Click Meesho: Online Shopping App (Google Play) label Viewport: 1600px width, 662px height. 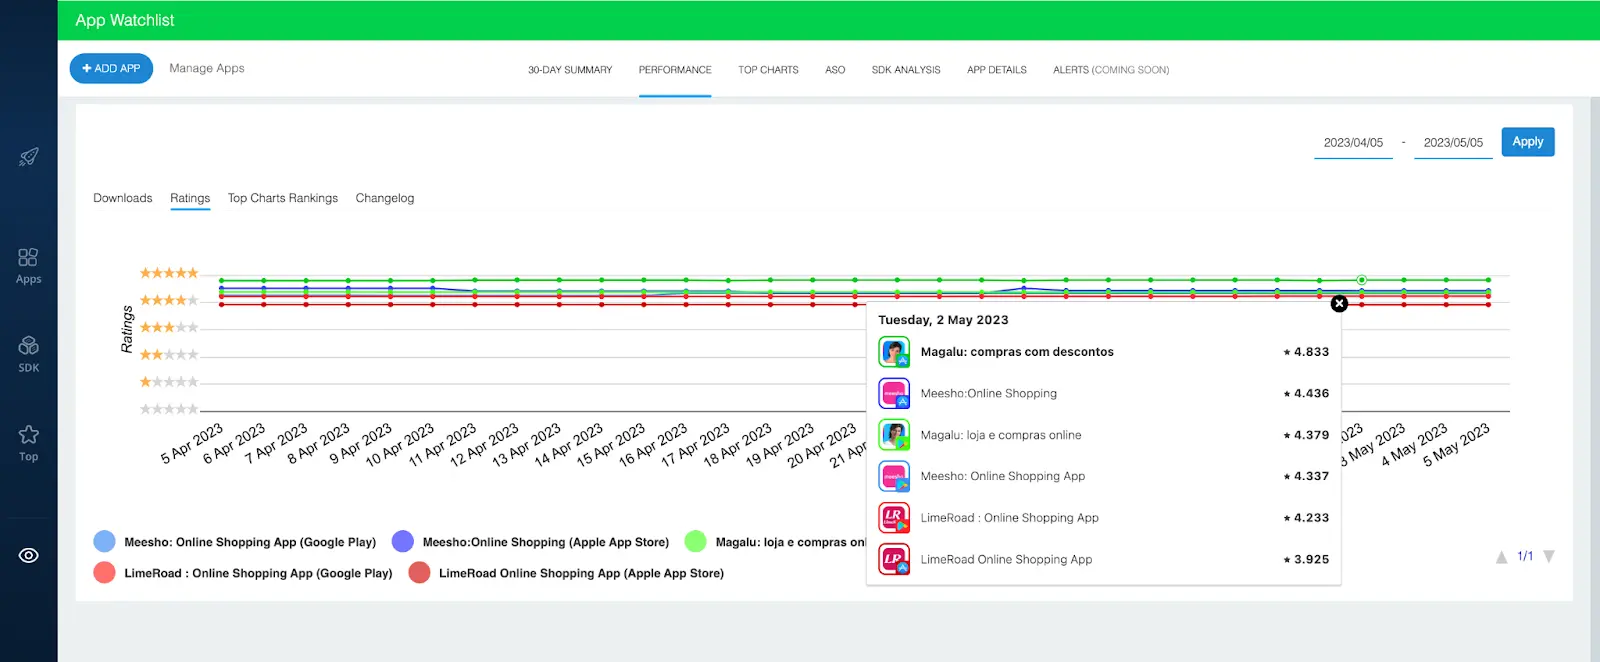pos(250,542)
